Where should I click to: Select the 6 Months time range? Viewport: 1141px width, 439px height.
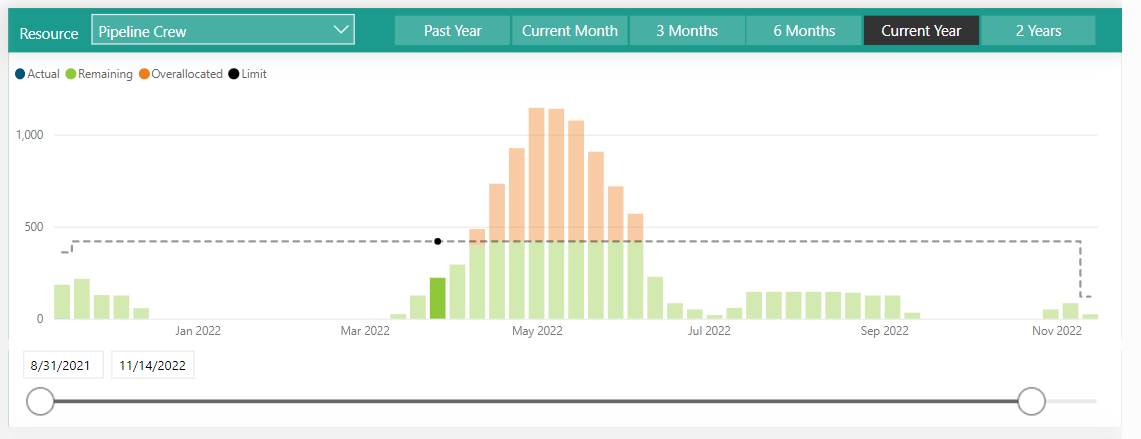804,31
